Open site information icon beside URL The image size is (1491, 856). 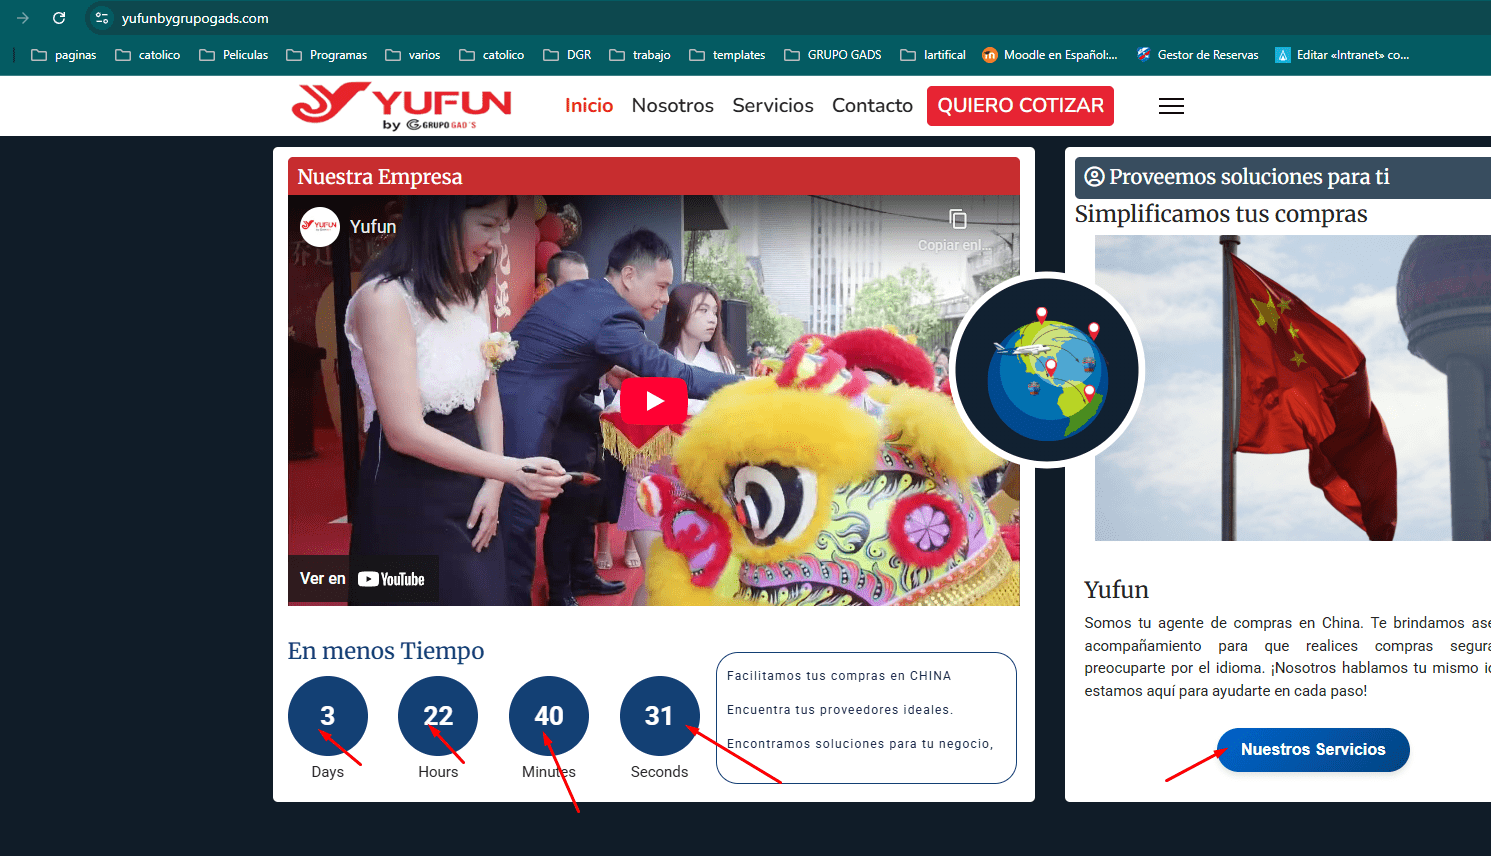pyautogui.click(x=102, y=18)
